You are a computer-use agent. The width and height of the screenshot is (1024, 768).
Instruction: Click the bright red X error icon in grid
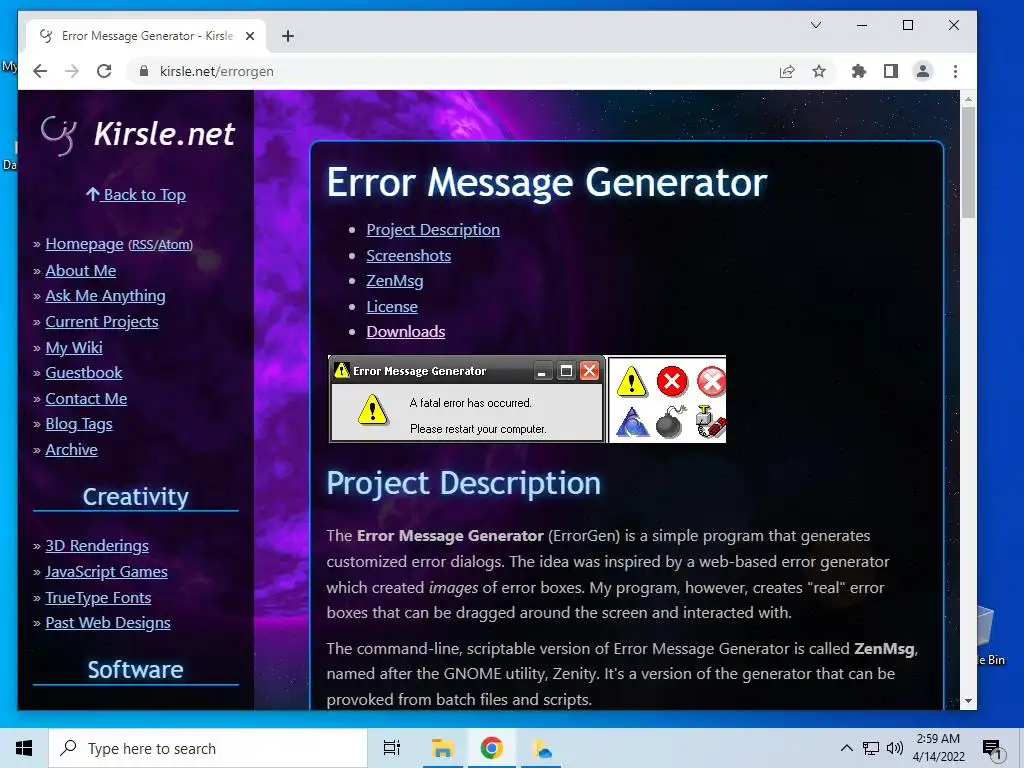click(672, 381)
